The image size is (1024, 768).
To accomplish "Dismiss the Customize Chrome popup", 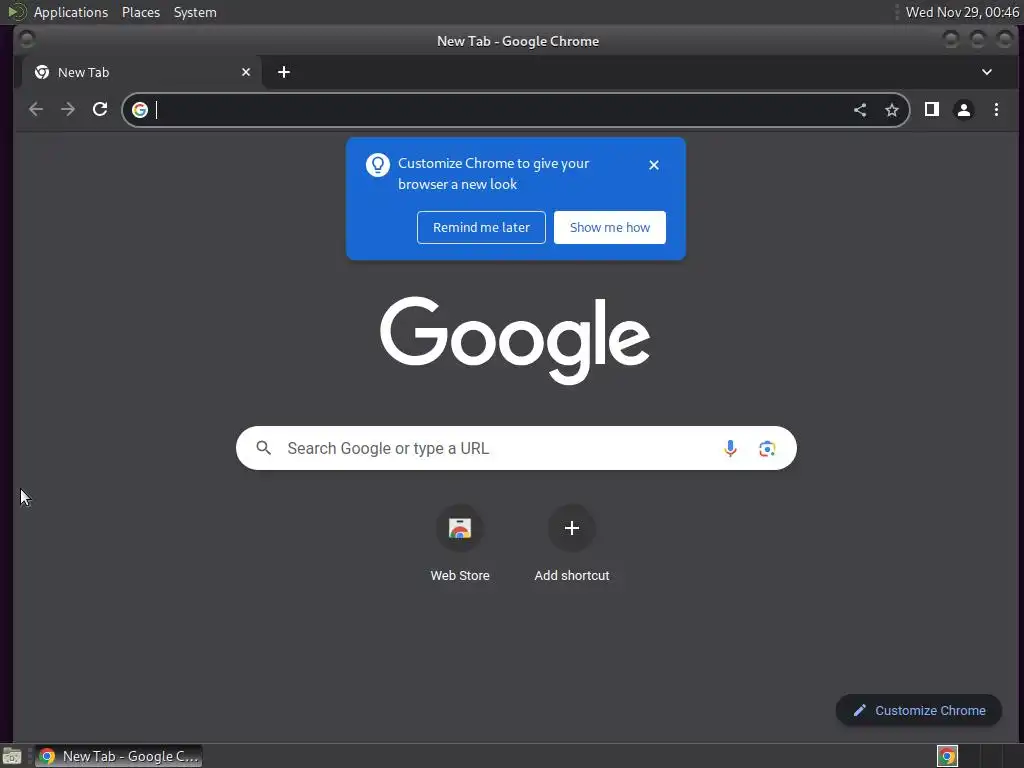I will (x=654, y=165).
